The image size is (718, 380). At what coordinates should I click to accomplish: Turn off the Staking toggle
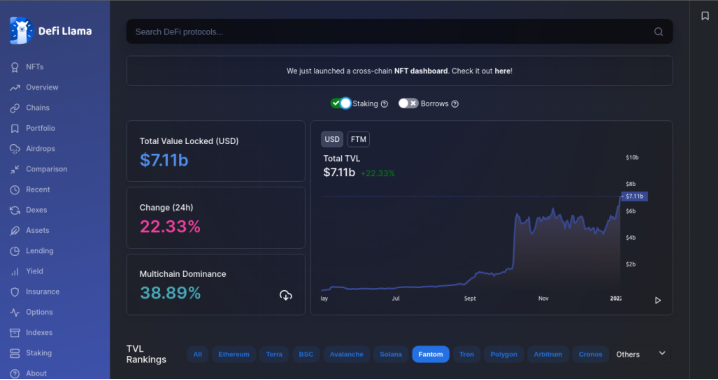tap(341, 103)
